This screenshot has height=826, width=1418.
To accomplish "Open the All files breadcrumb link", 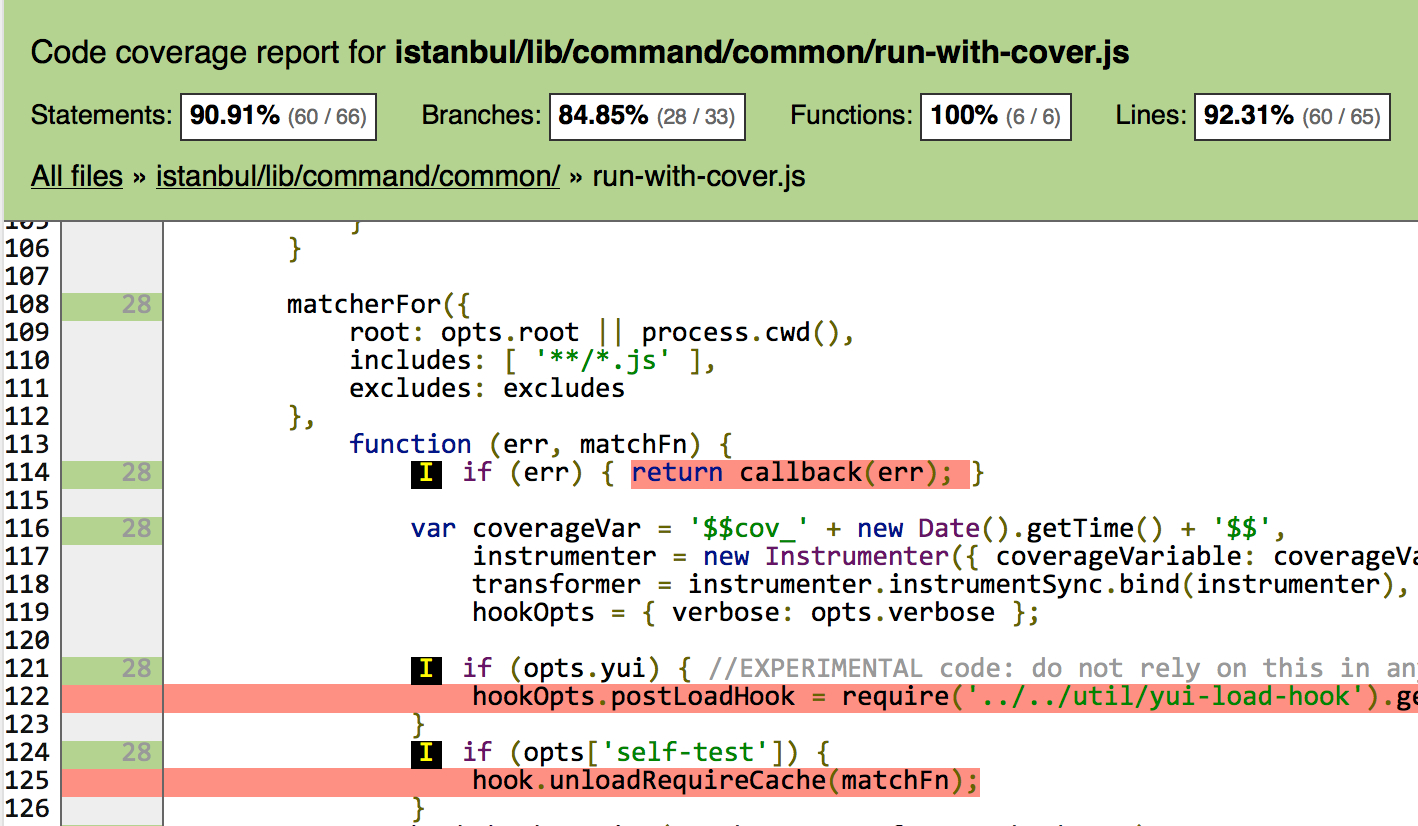I will (x=76, y=176).
